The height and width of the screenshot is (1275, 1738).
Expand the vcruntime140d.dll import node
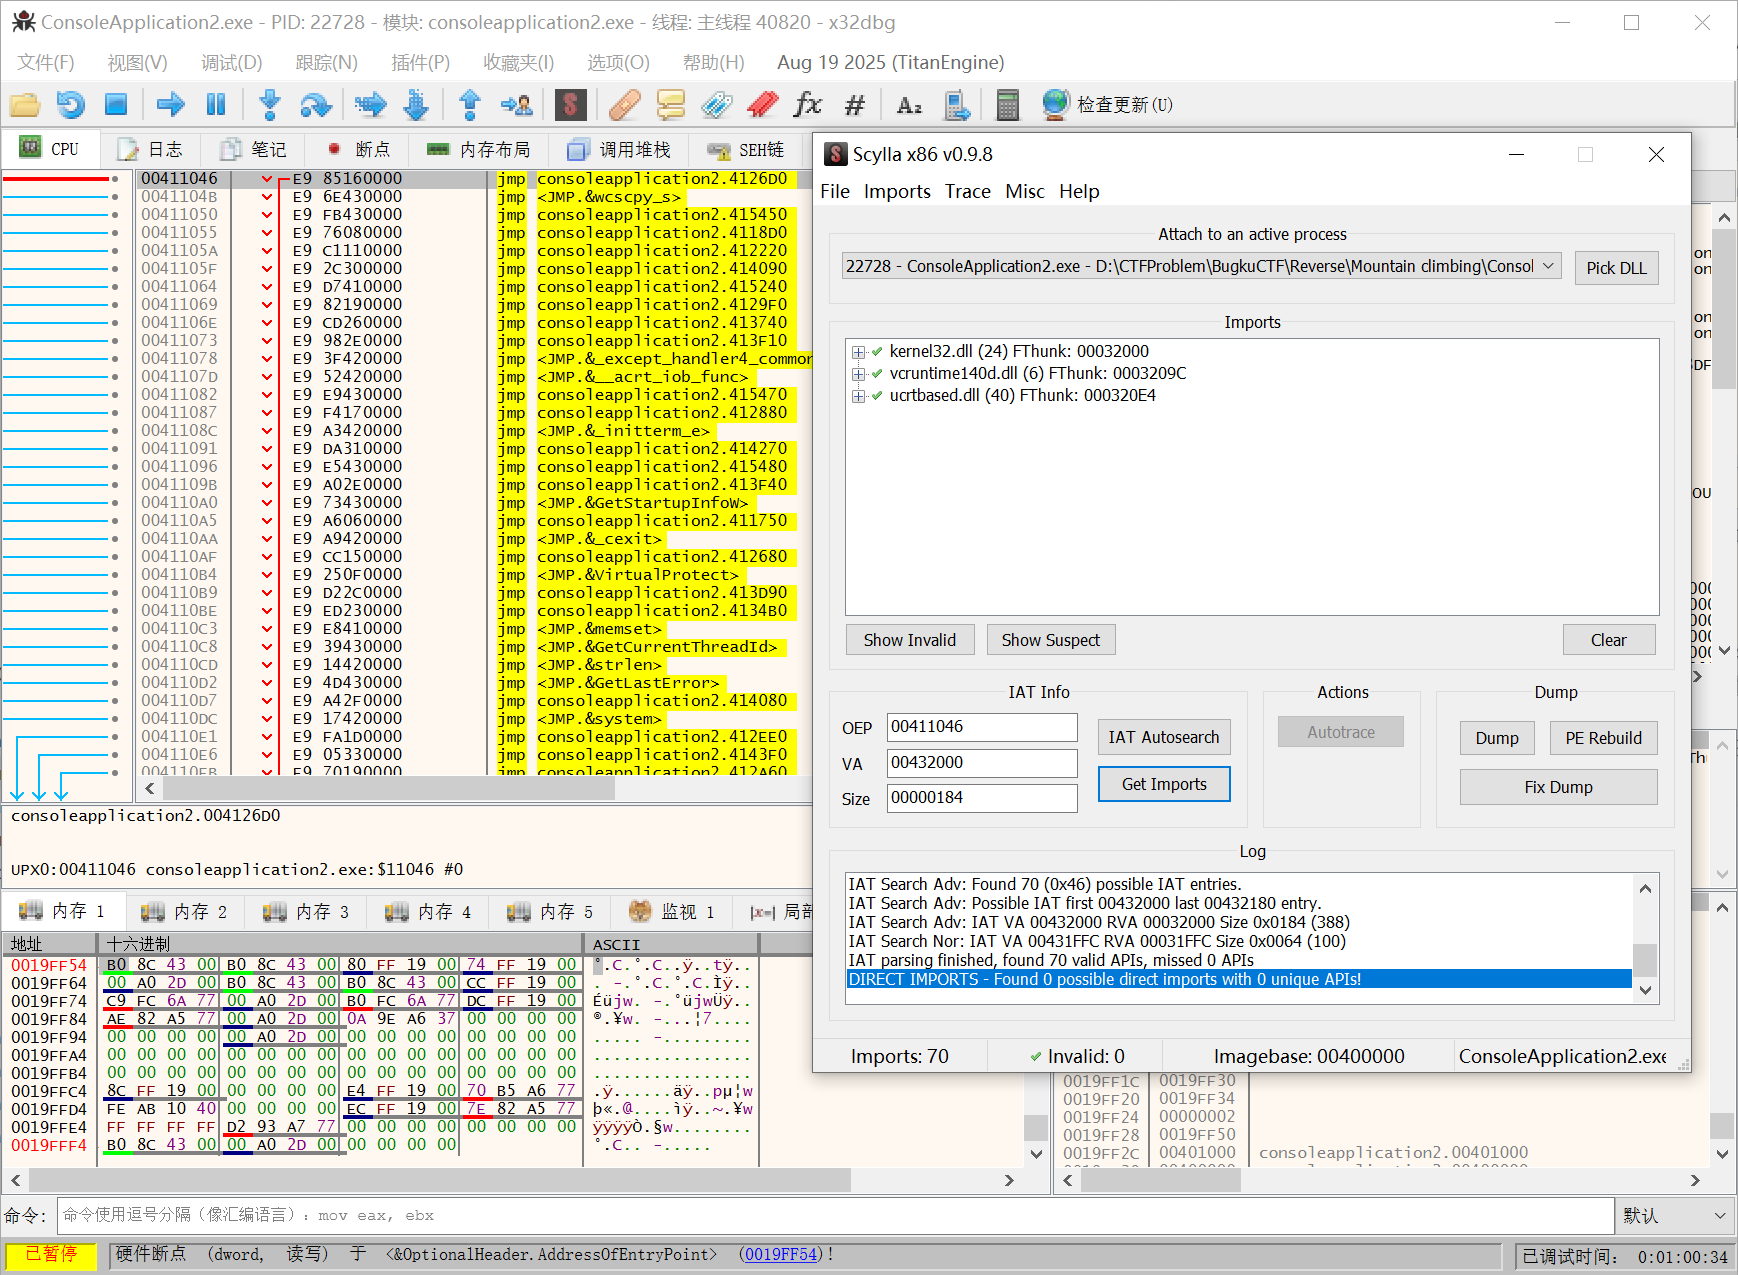(858, 374)
